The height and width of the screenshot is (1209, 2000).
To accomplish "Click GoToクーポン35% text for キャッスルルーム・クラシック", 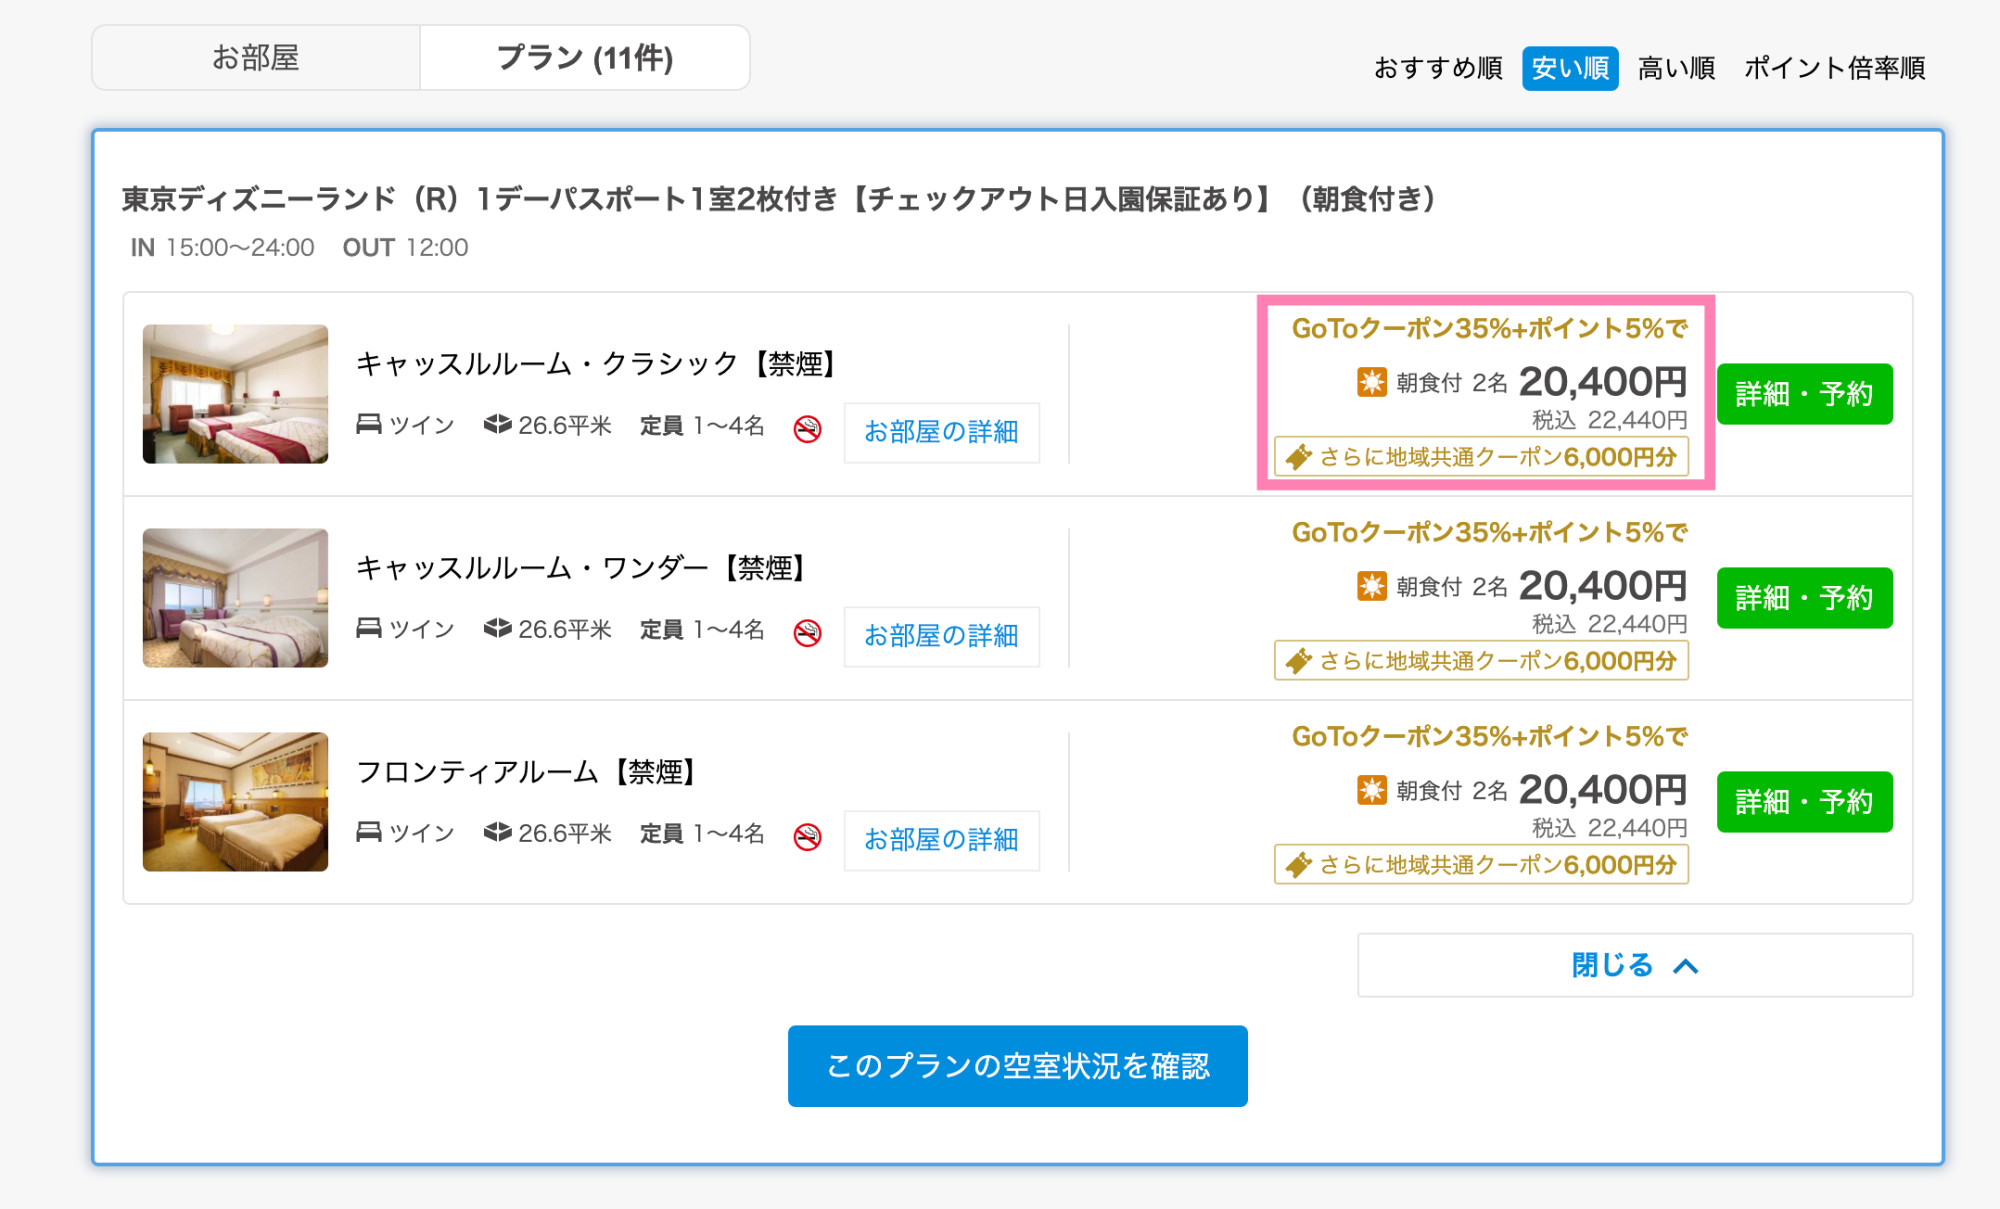I will [x=1490, y=328].
